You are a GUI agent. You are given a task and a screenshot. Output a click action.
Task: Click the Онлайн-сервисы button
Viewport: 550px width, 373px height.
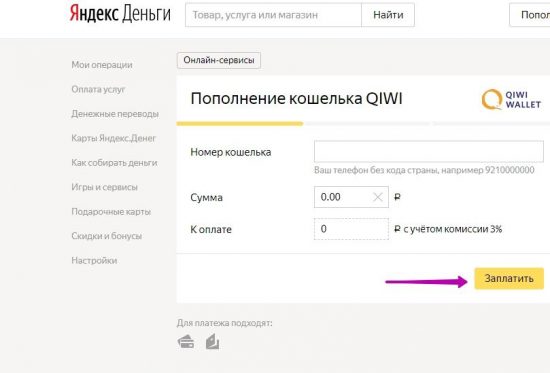(x=219, y=60)
